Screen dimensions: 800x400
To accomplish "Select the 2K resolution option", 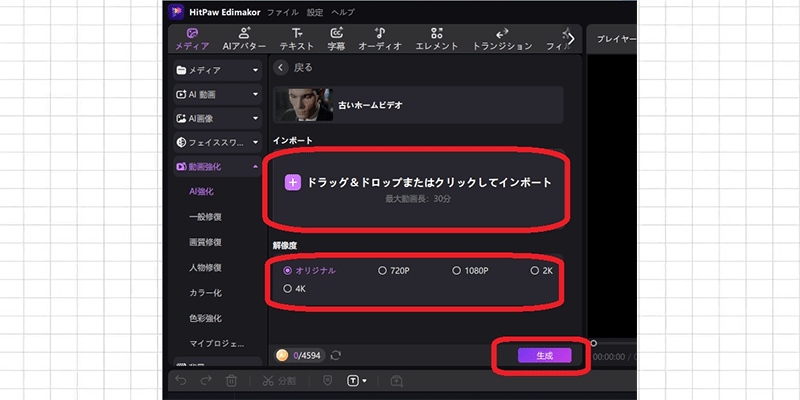I will pos(541,271).
